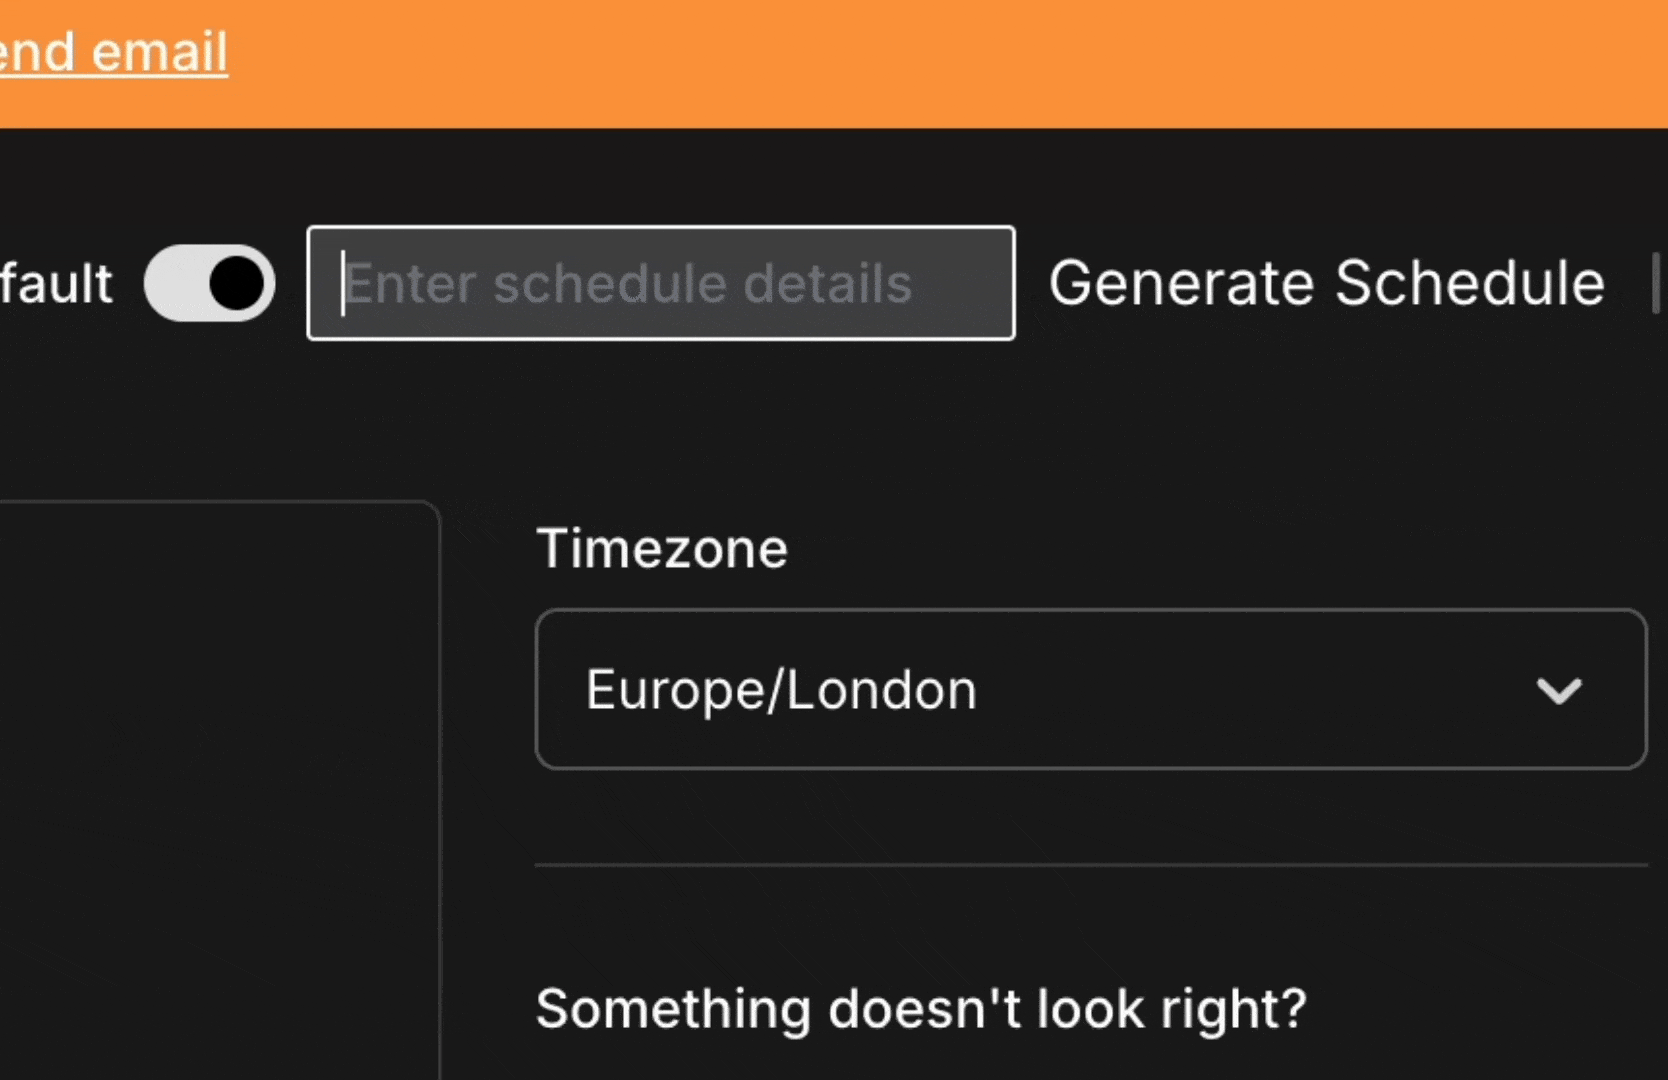Click the resend email link in banner
The width and height of the screenshot is (1668, 1080).
[x=112, y=52]
